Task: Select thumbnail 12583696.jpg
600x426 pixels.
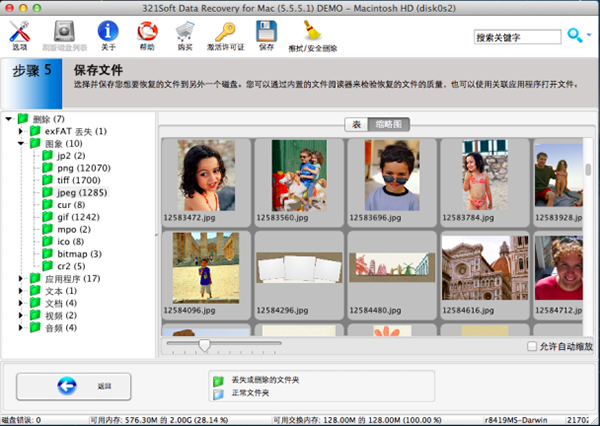Action: tap(392, 182)
